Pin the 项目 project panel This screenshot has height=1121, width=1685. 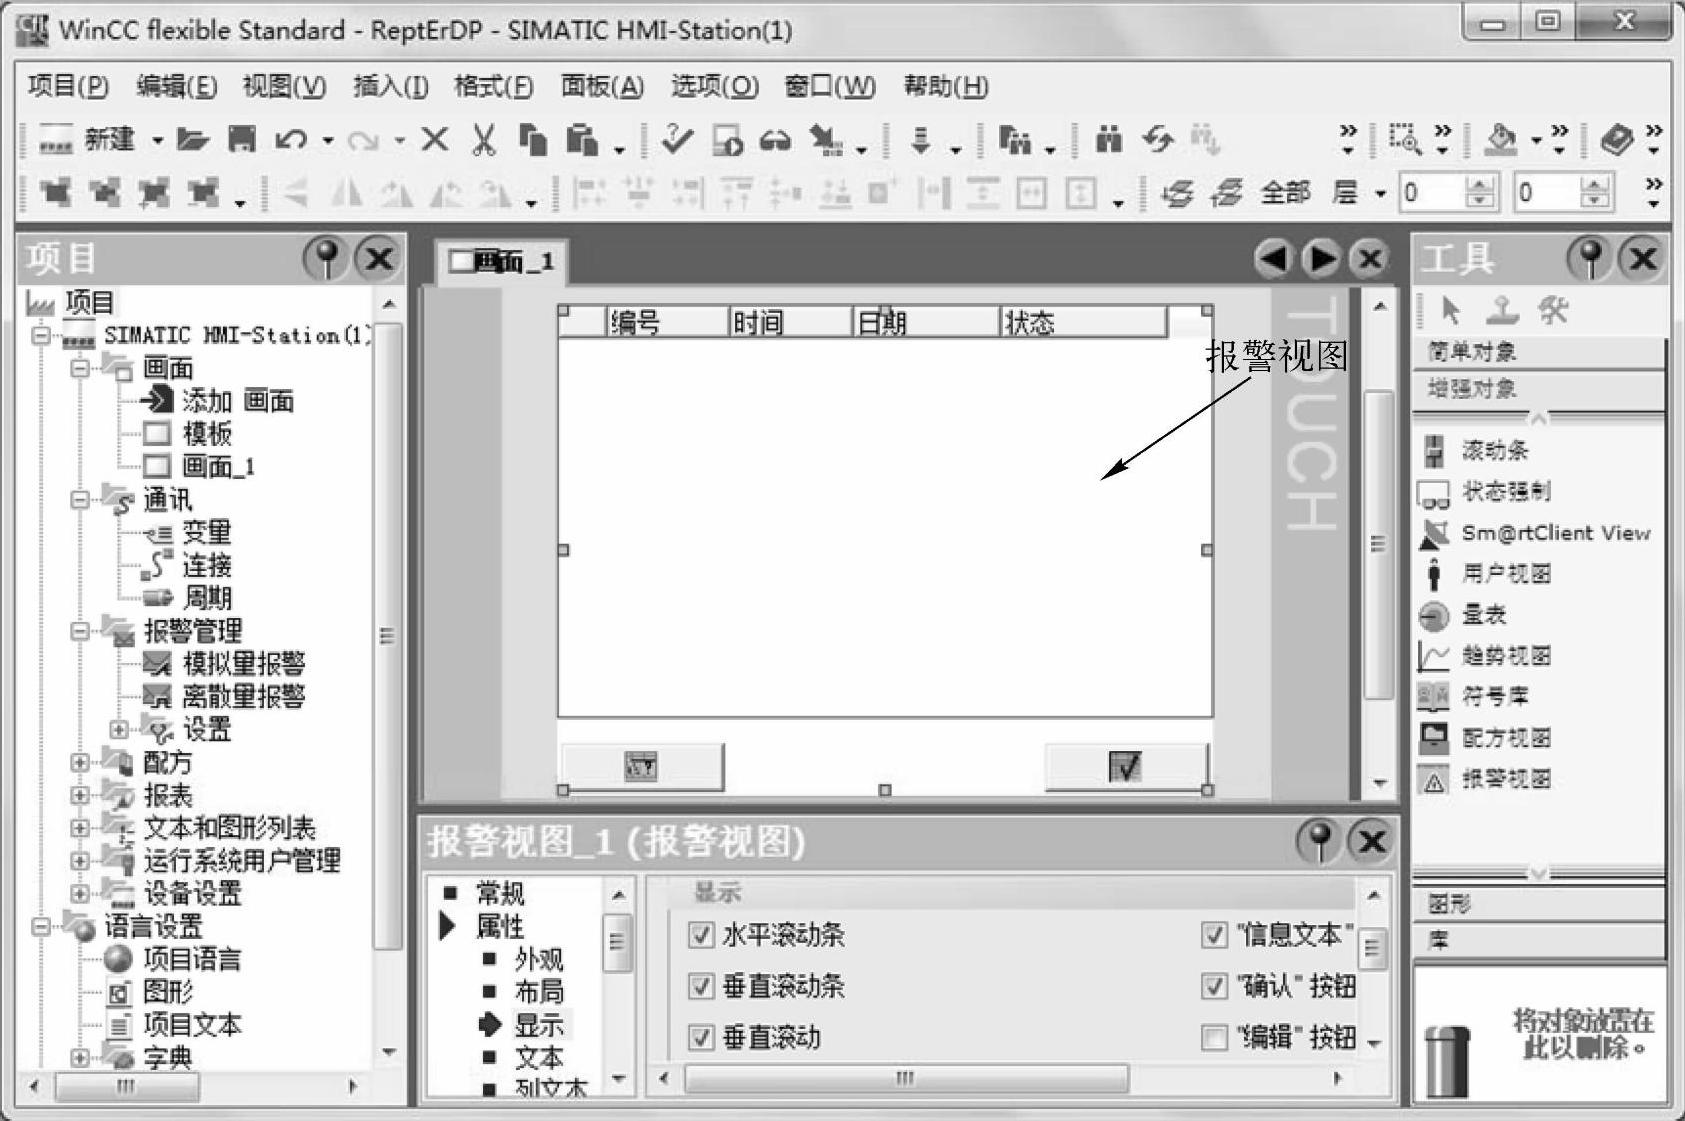326,258
